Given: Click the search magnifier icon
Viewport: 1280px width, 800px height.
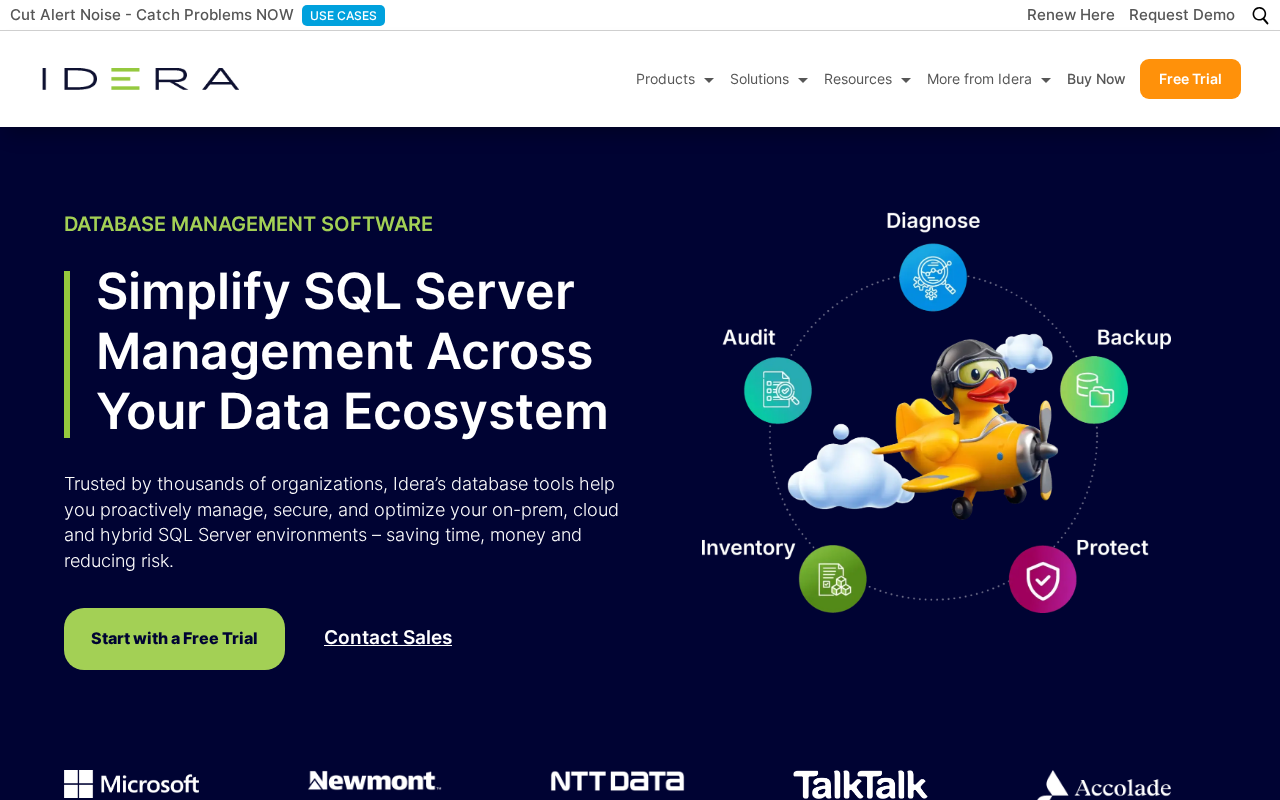Looking at the screenshot, I should (x=1260, y=15).
